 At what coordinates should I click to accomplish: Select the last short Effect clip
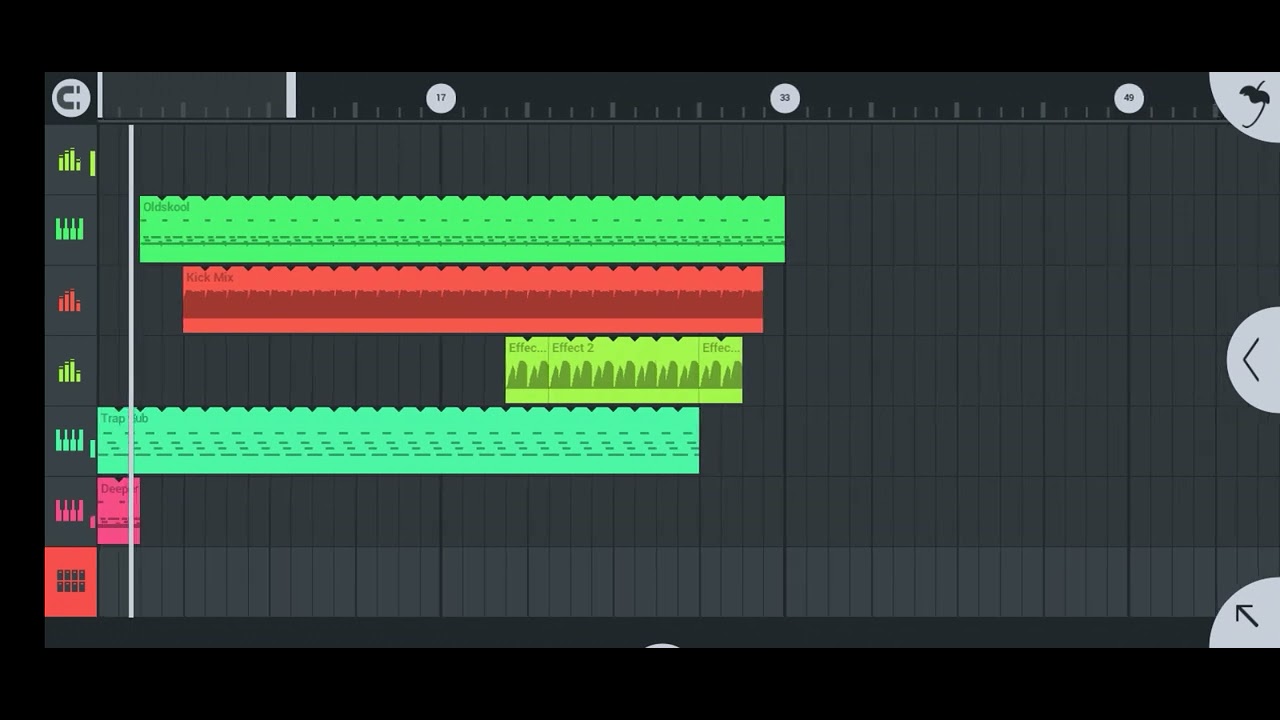pyautogui.click(x=721, y=370)
